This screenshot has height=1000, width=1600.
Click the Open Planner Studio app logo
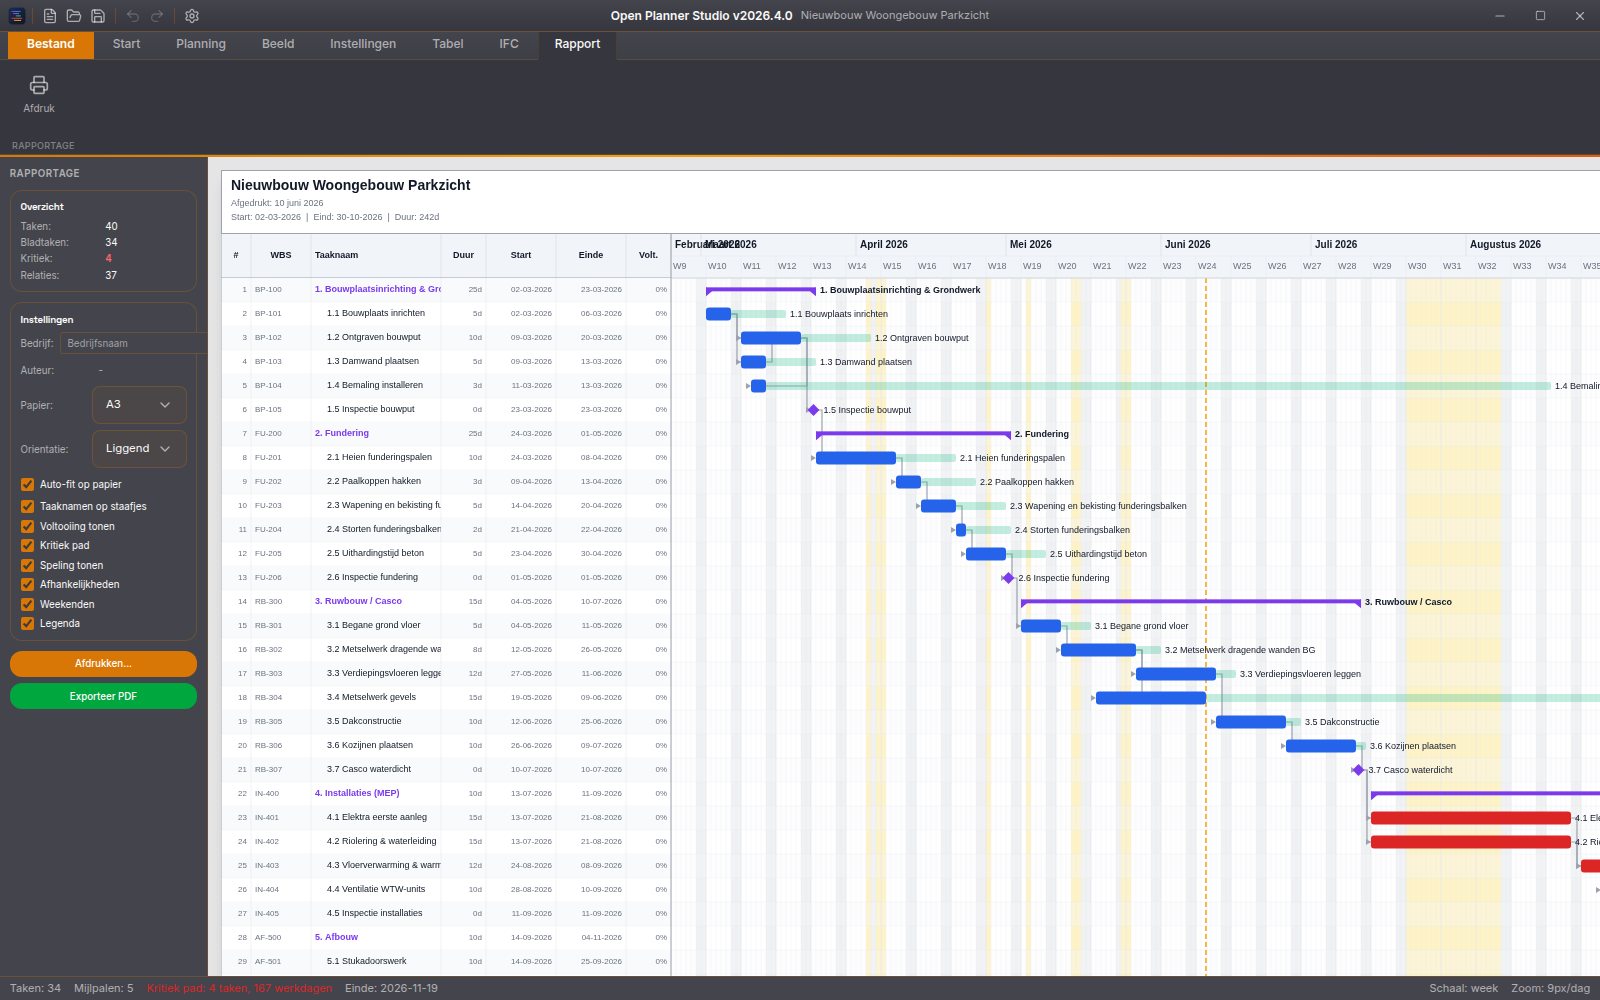click(x=17, y=16)
